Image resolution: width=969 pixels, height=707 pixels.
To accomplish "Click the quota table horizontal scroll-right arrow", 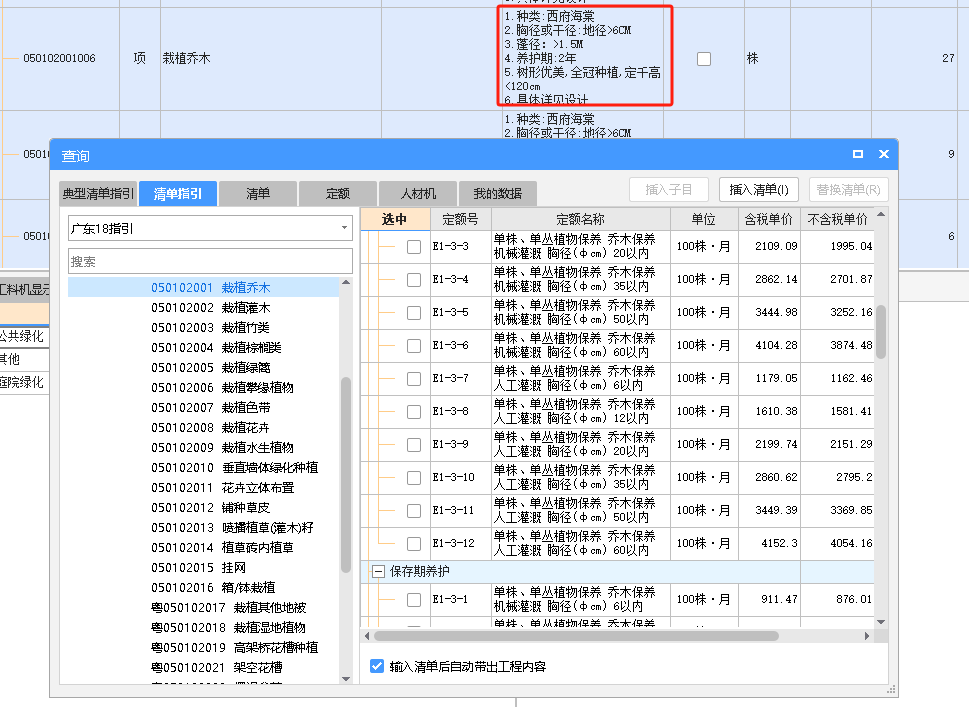I will pos(867,636).
